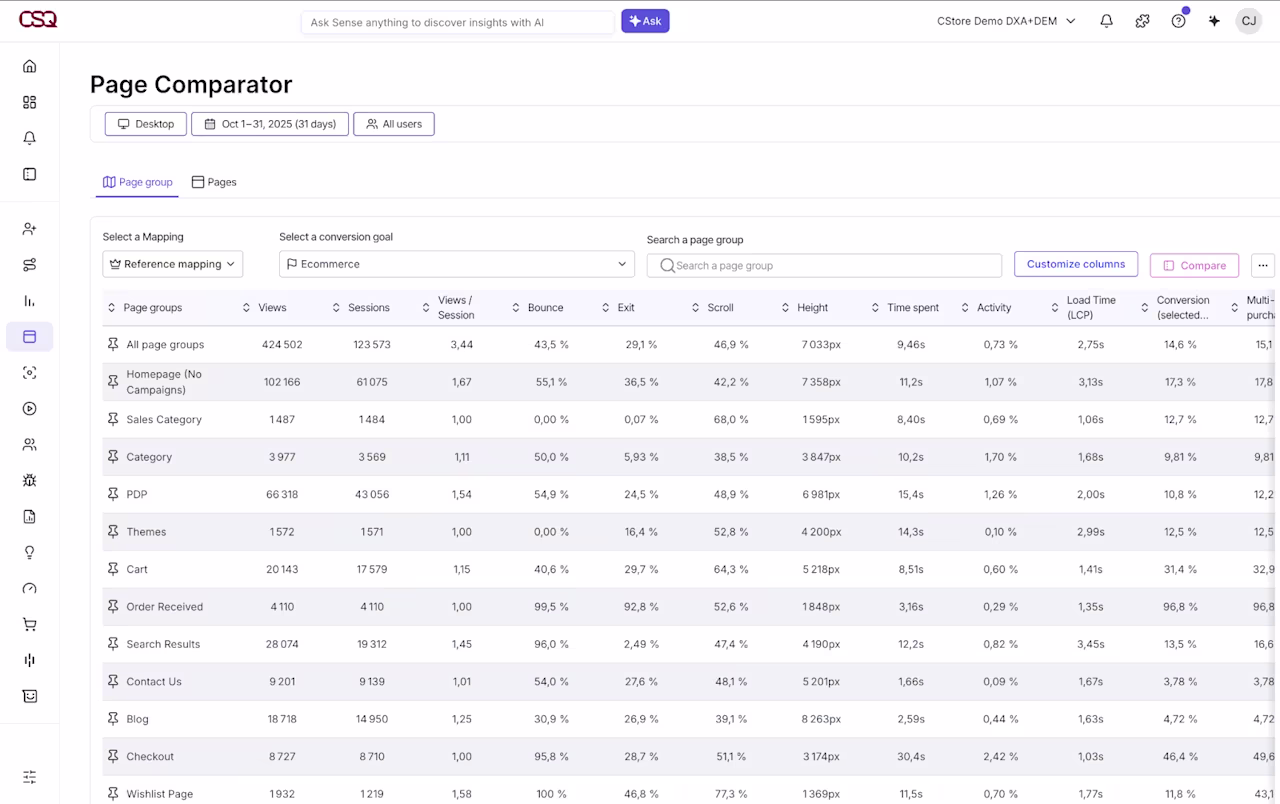Click the Compare button
Viewport: 1280px width, 804px height.
(x=1194, y=265)
